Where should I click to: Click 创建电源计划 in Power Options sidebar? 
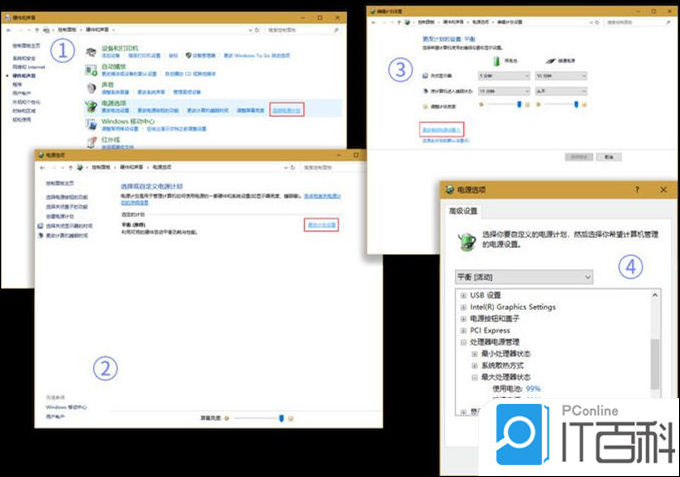(60, 216)
